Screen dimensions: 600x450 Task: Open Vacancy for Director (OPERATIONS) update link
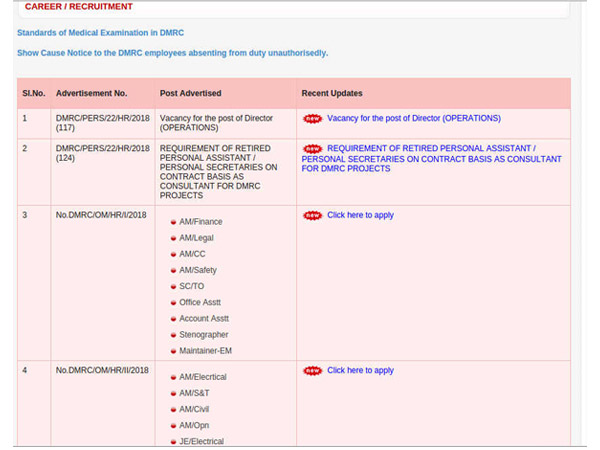tap(414, 118)
